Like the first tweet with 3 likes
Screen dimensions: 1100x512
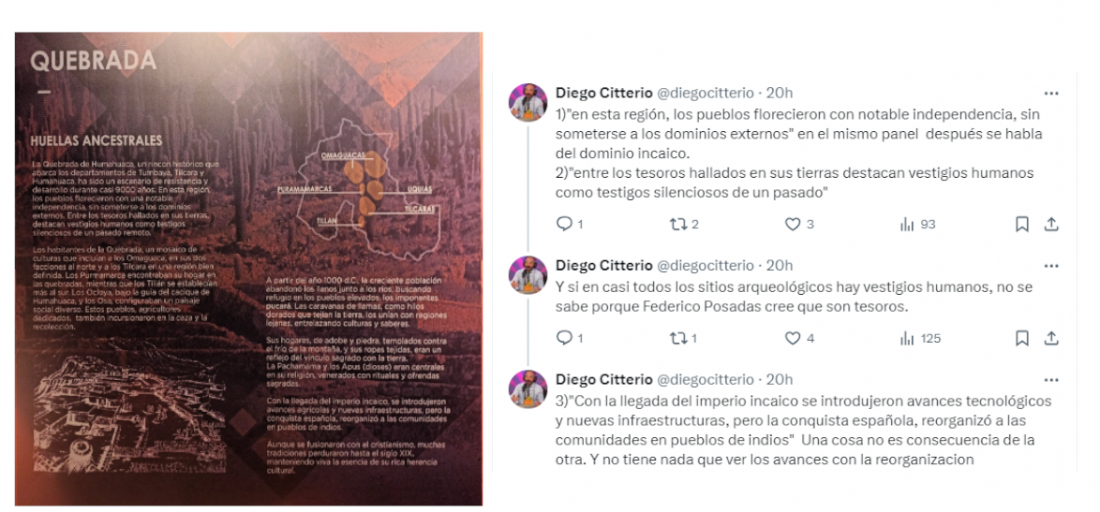799,224
